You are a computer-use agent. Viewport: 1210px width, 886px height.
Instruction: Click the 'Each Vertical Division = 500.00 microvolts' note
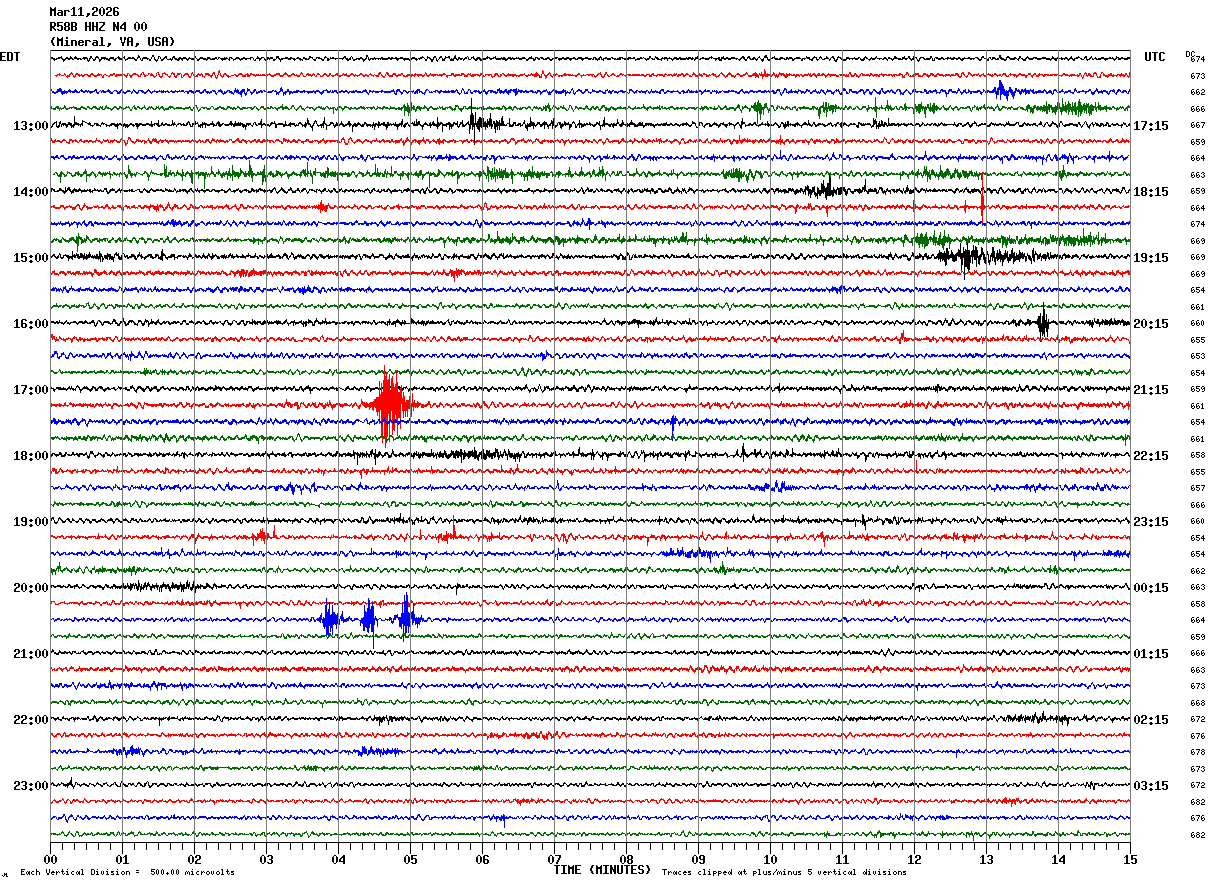(127, 873)
